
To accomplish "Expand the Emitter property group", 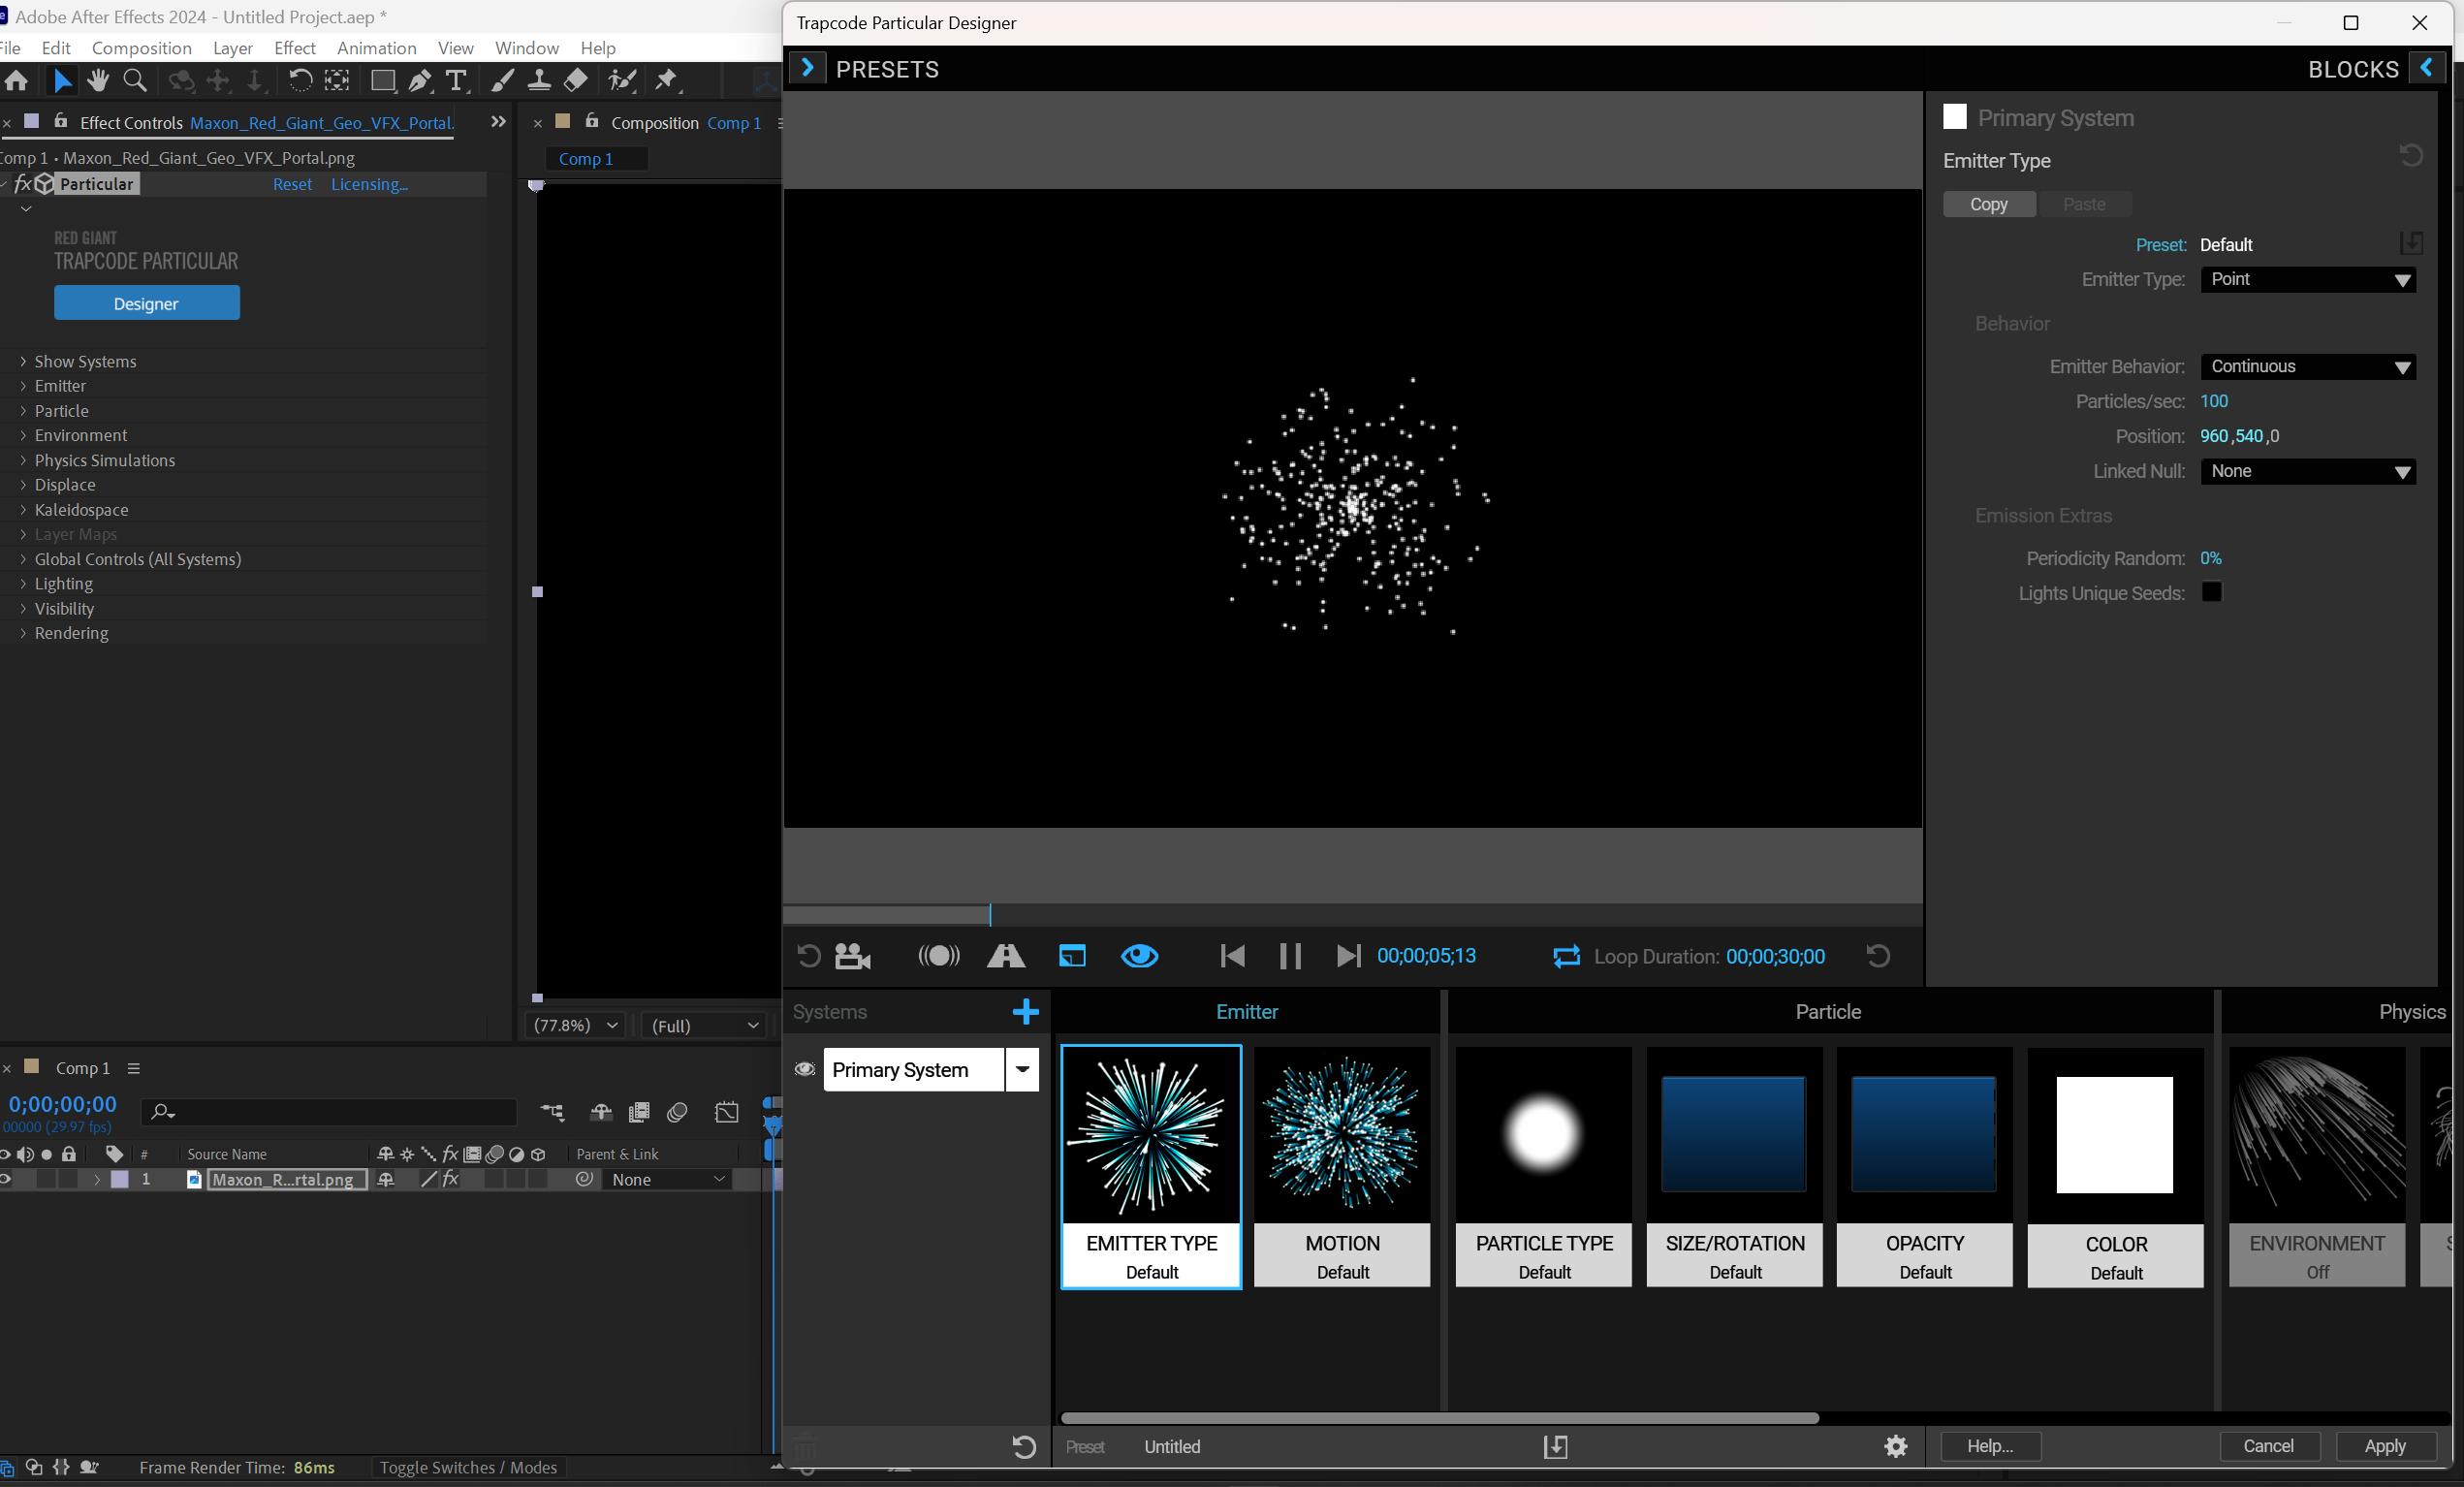I will click(23, 386).
